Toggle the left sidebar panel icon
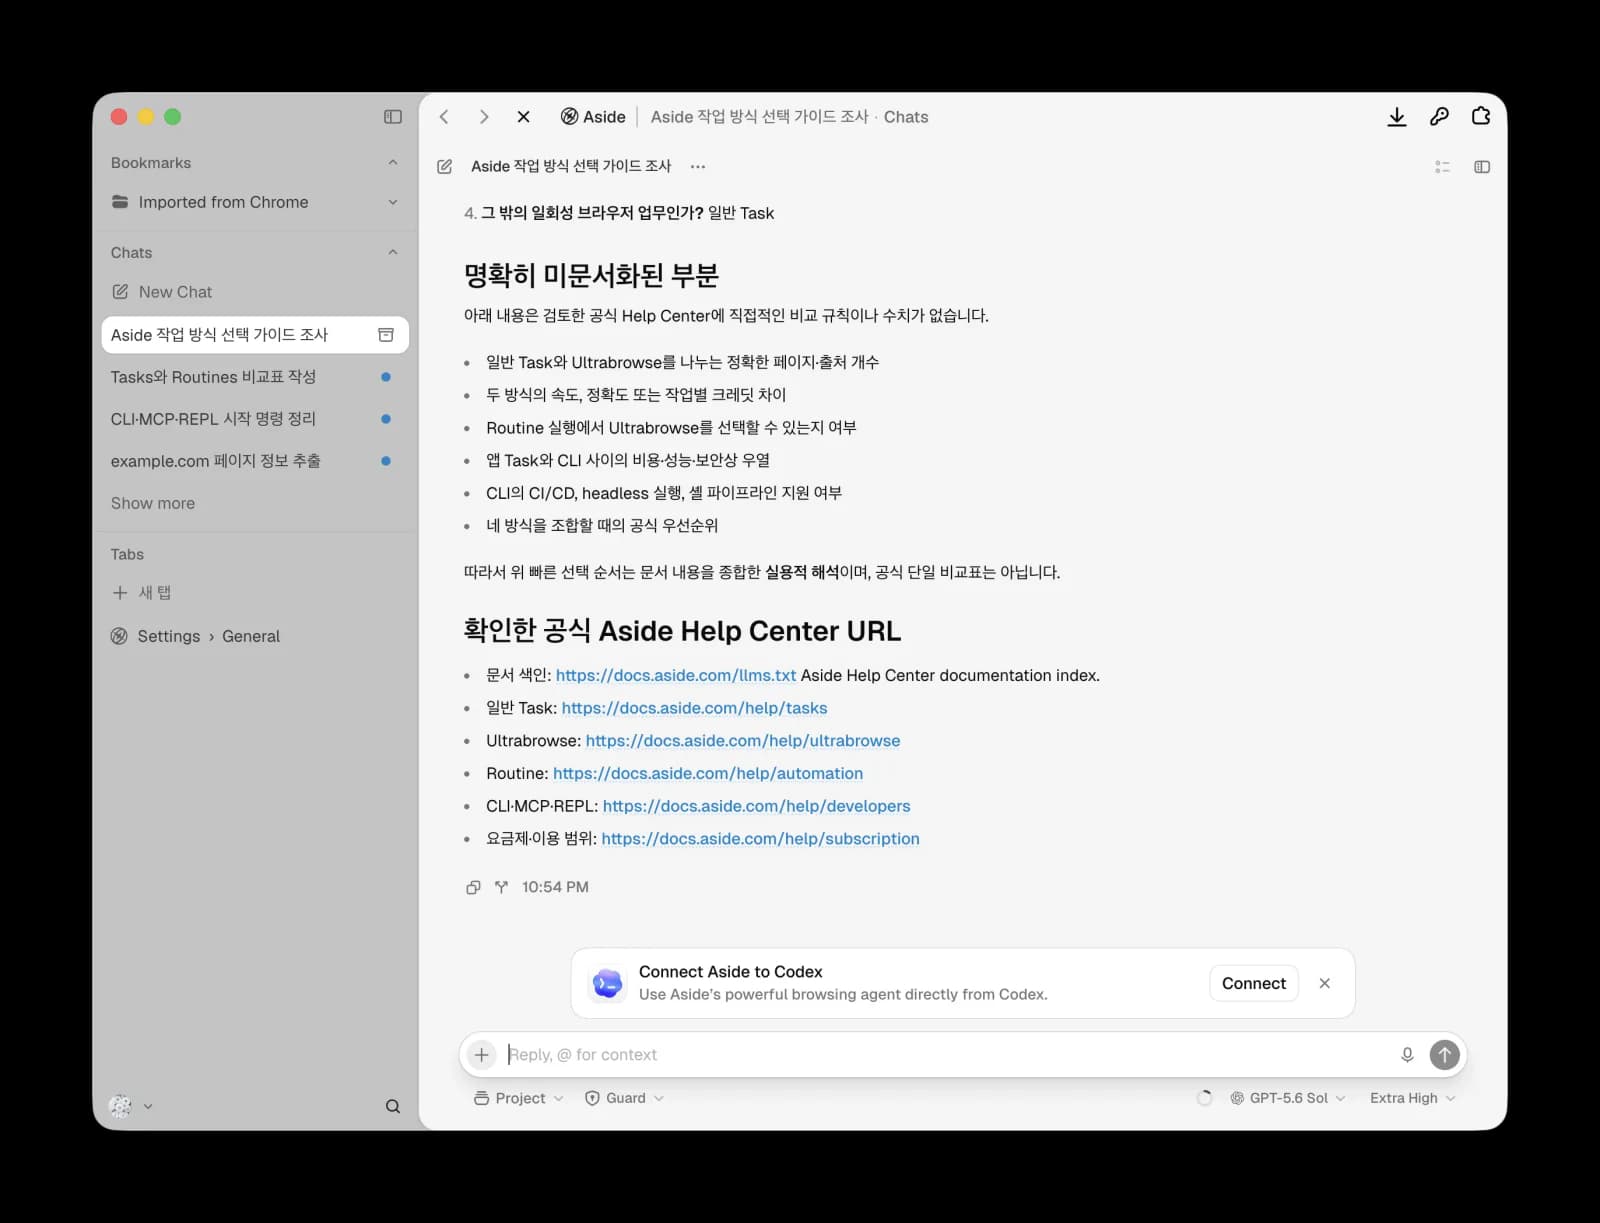1600x1223 pixels. coord(392,117)
